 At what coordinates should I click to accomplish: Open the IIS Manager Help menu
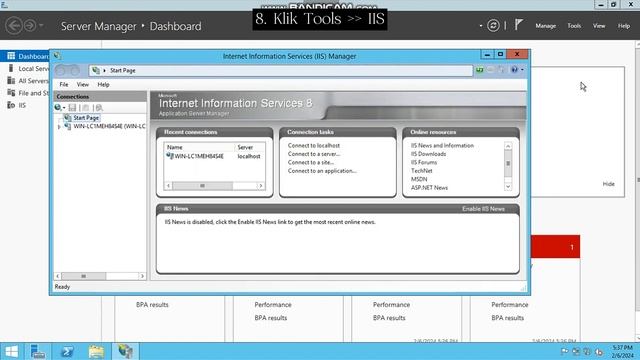(x=103, y=84)
